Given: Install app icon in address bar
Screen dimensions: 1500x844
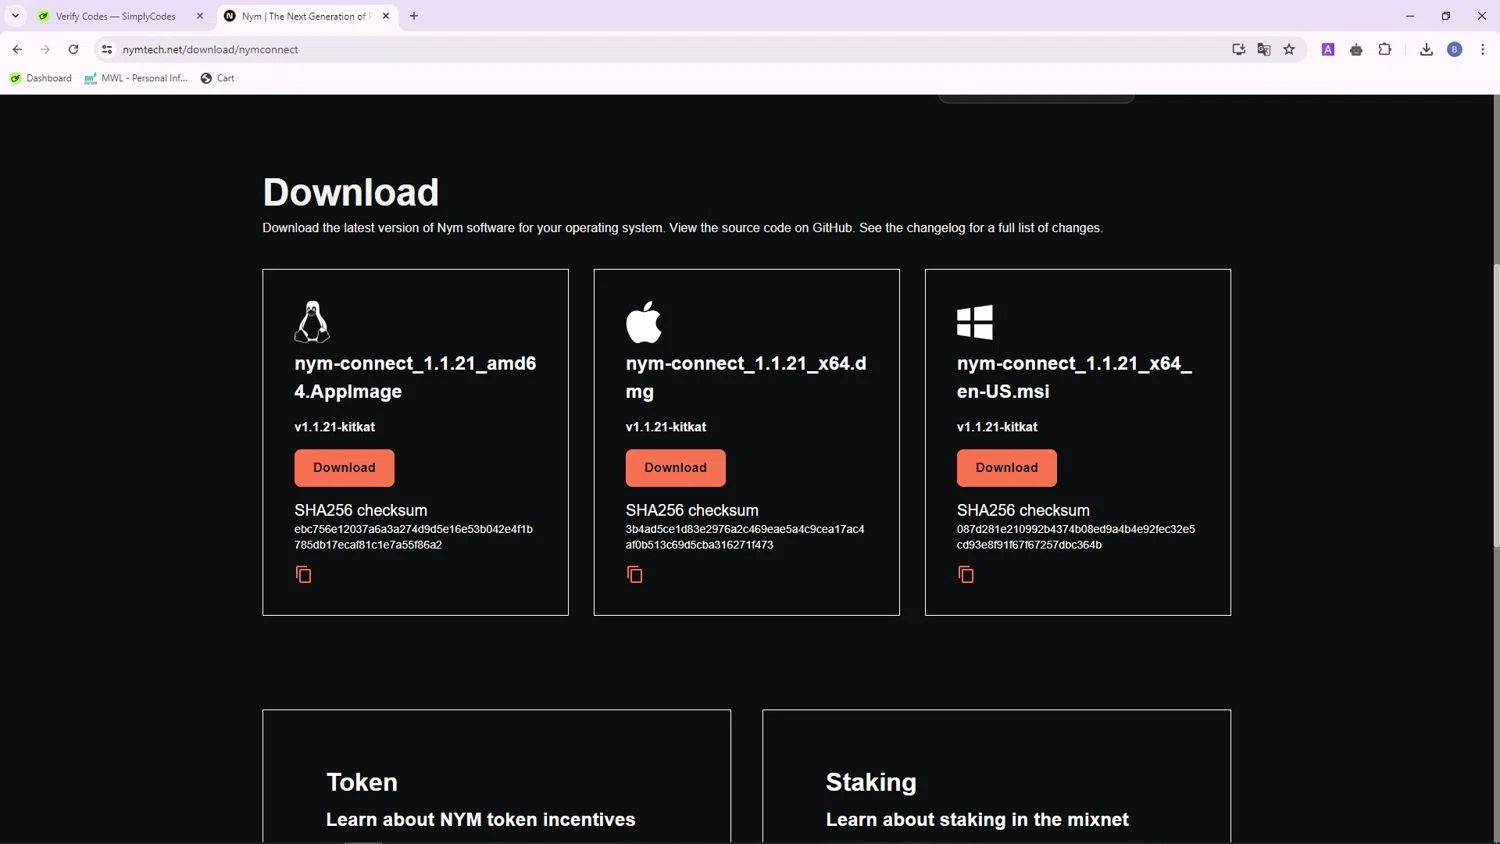Looking at the screenshot, I should click(x=1239, y=49).
